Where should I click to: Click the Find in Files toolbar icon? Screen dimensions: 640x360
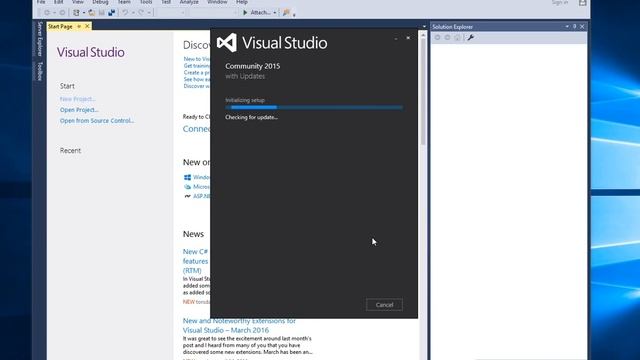[x=286, y=13]
